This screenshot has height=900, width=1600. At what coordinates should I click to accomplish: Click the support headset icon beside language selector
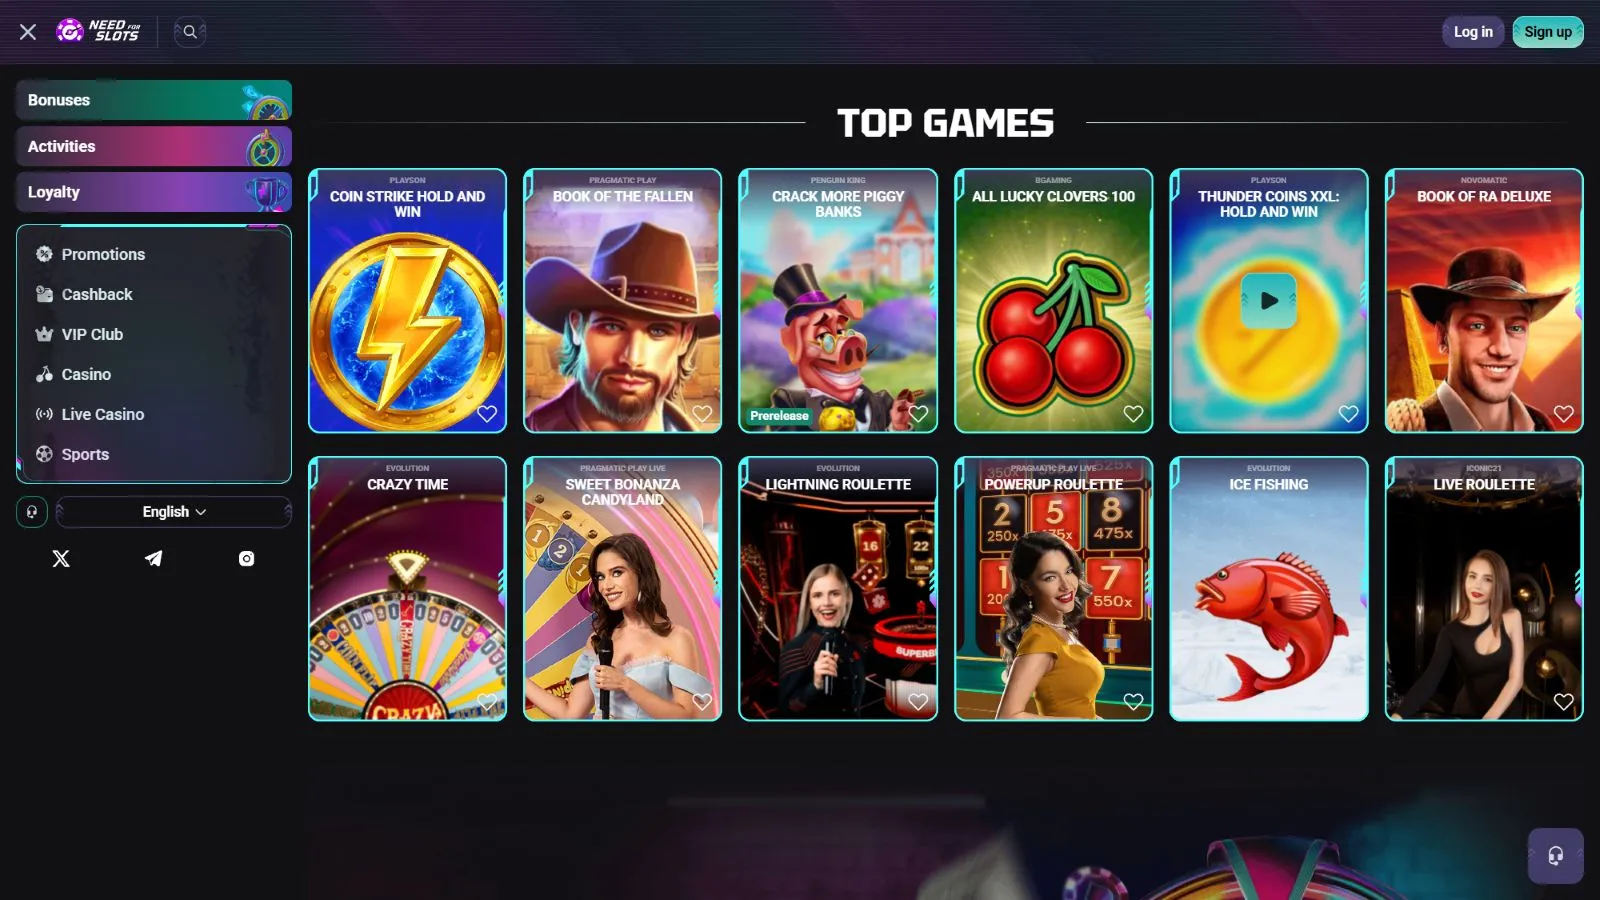point(32,512)
